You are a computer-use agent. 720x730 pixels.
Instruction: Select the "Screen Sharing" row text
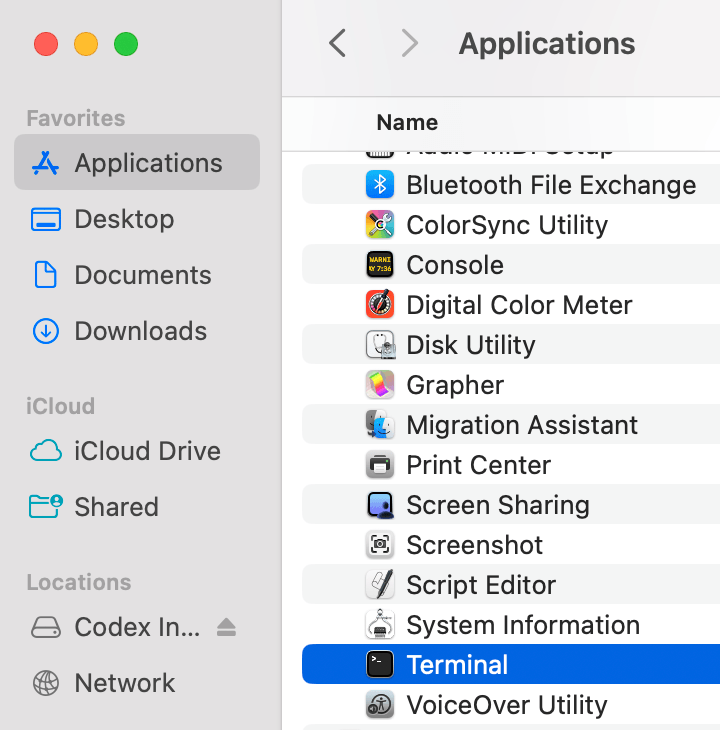click(x=498, y=505)
